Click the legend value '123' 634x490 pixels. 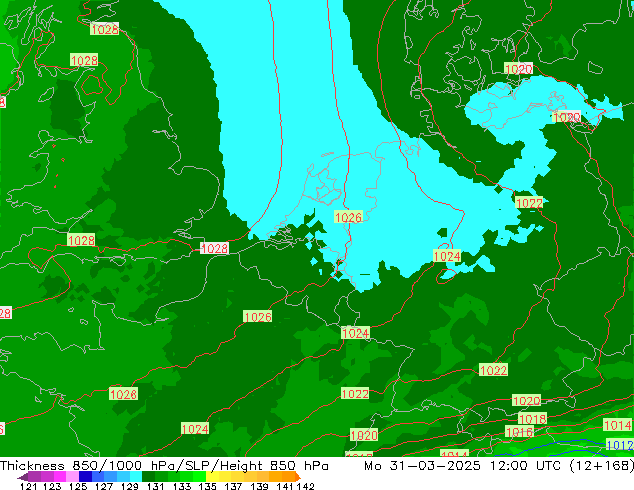[52, 486]
